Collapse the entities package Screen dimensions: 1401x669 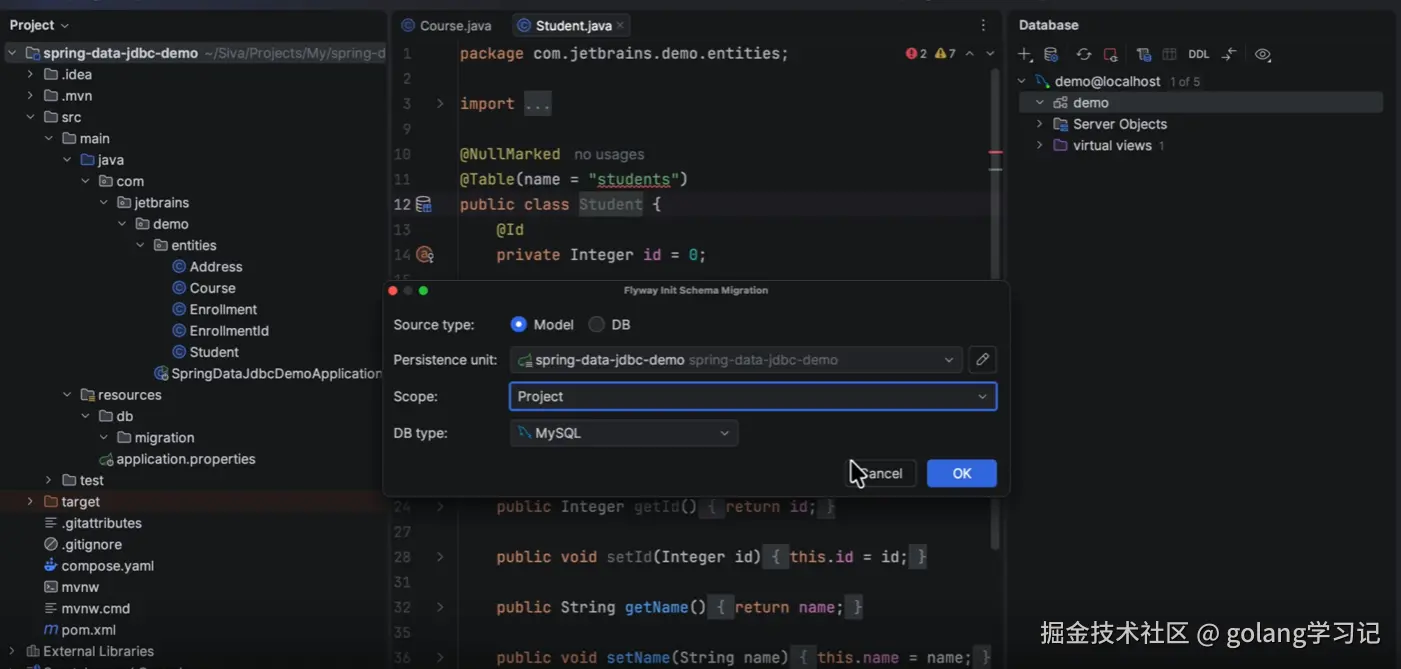coord(140,245)
